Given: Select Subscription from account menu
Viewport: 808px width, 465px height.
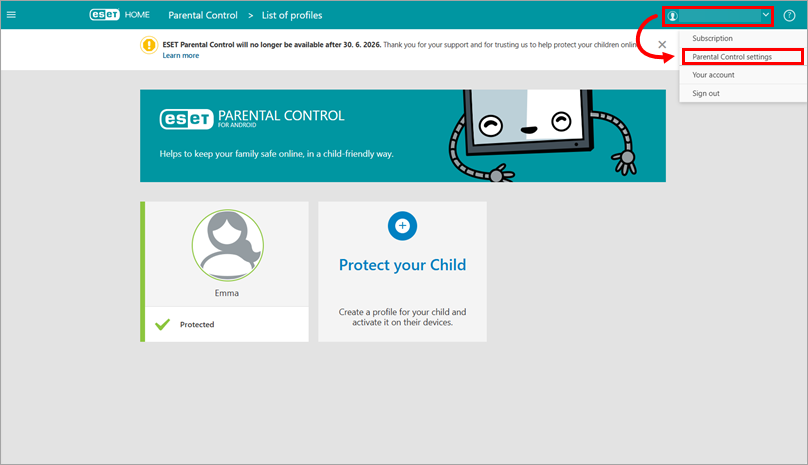Looking at the screenshot, I should point(712,38).
